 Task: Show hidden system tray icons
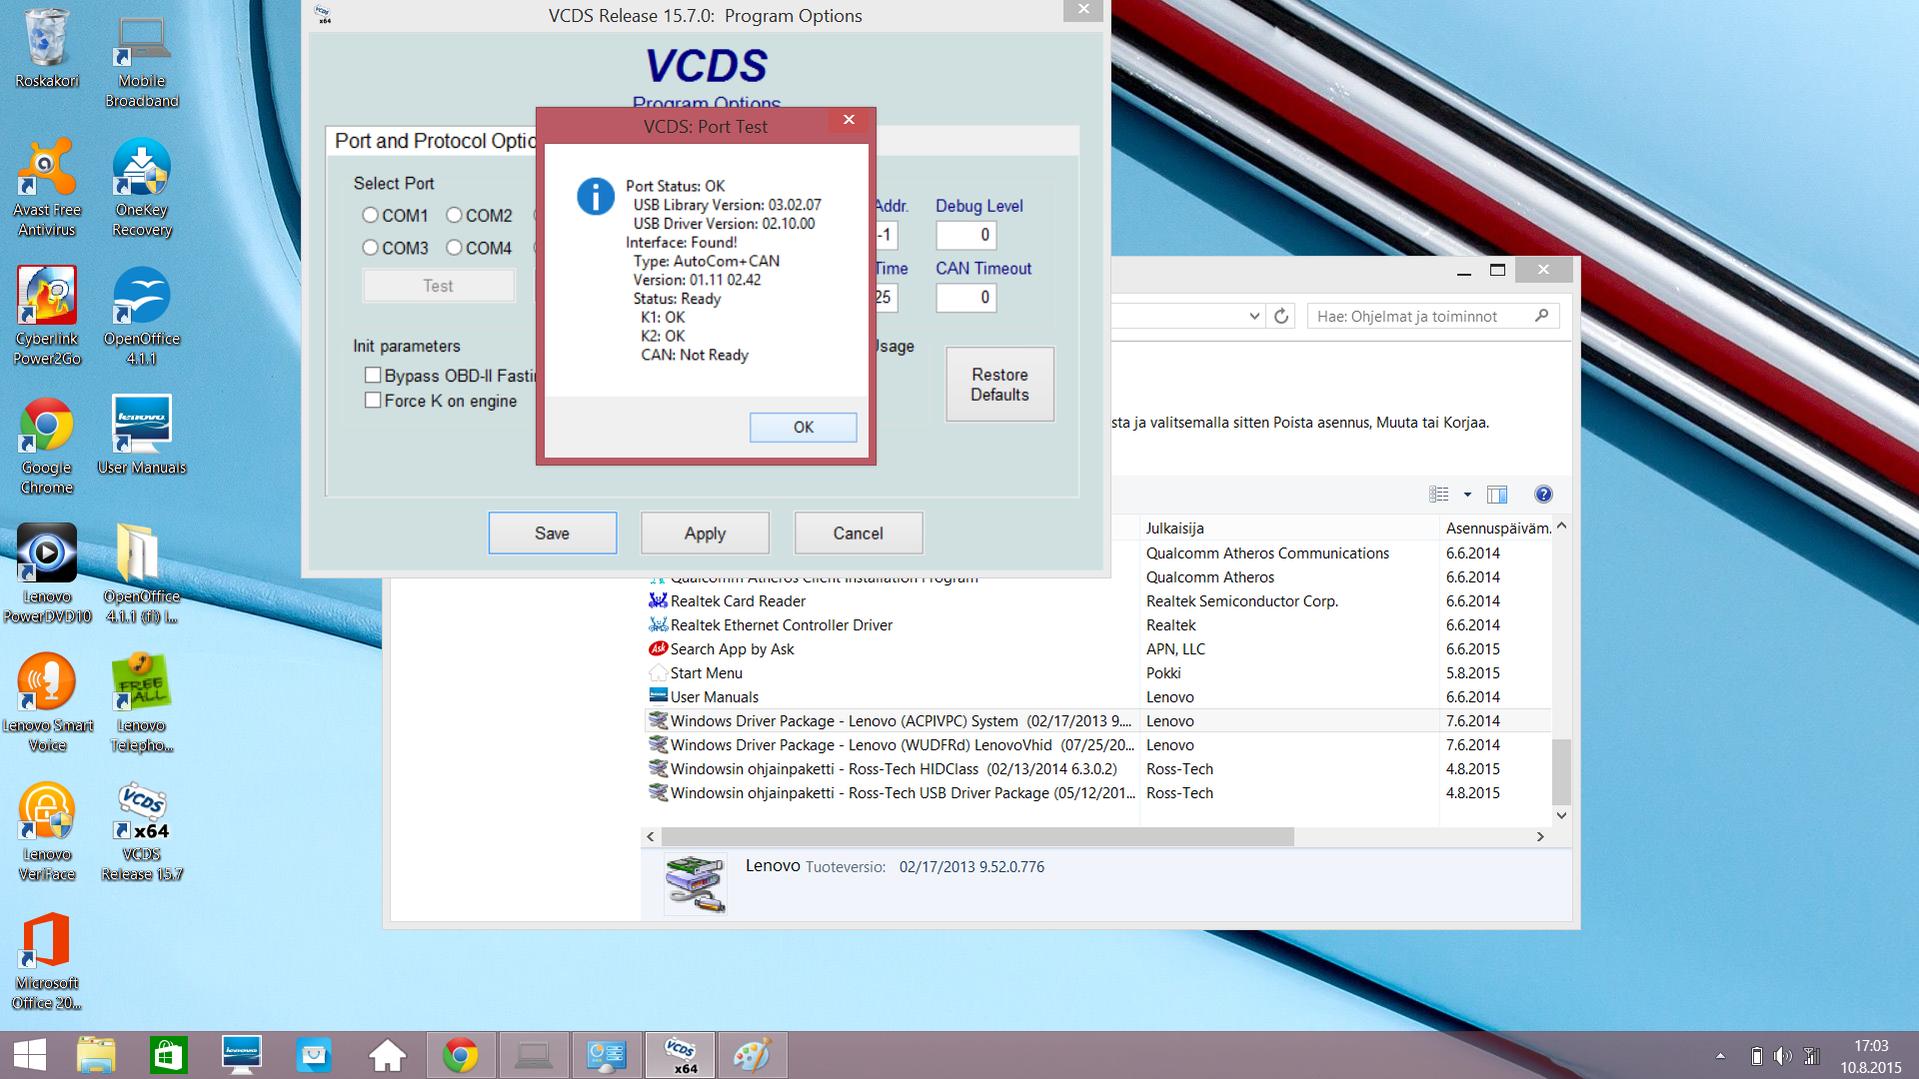[x=1720, y=1055]
